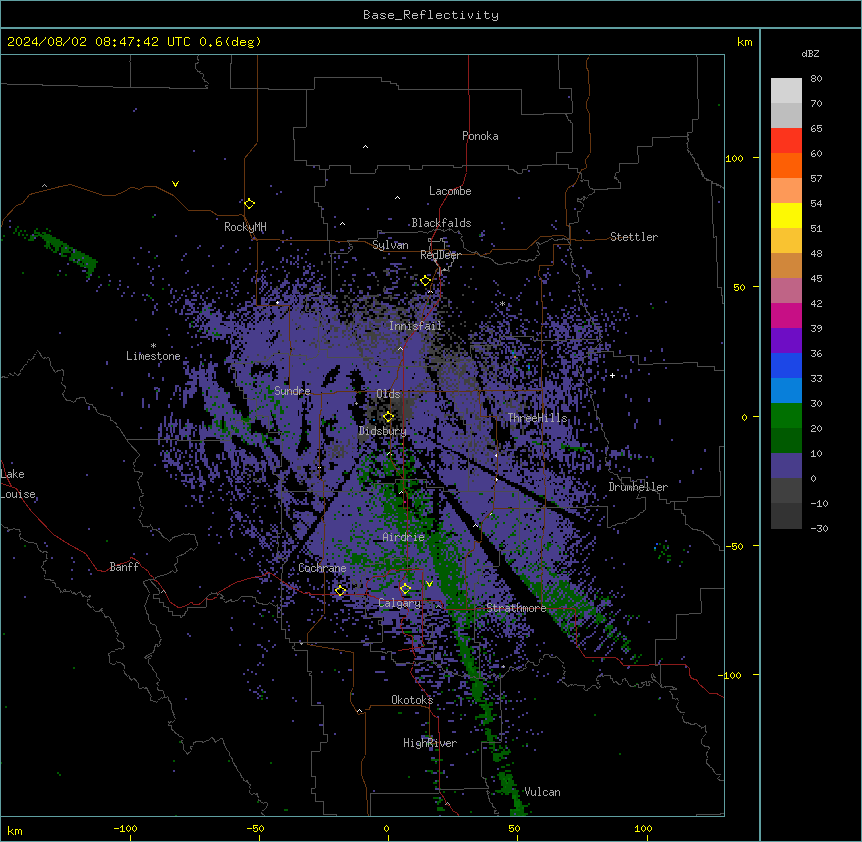Click the asterisk marker above Limestone
The height and width of the screenshot is (842, 862).
(x=153, y=346)
